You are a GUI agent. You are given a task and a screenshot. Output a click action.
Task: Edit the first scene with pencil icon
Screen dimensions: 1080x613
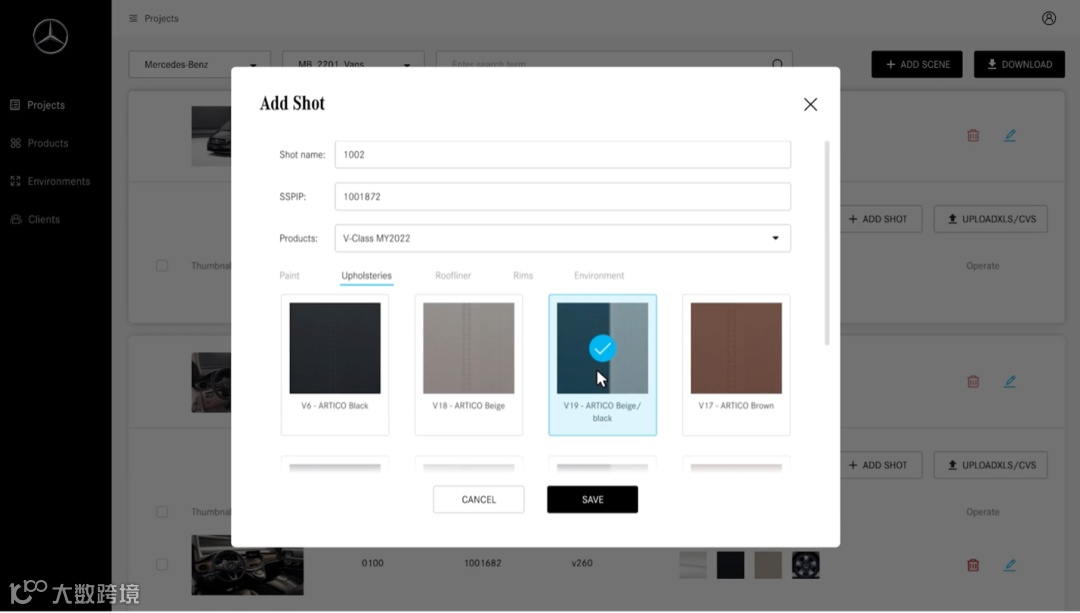[1010, 136]
